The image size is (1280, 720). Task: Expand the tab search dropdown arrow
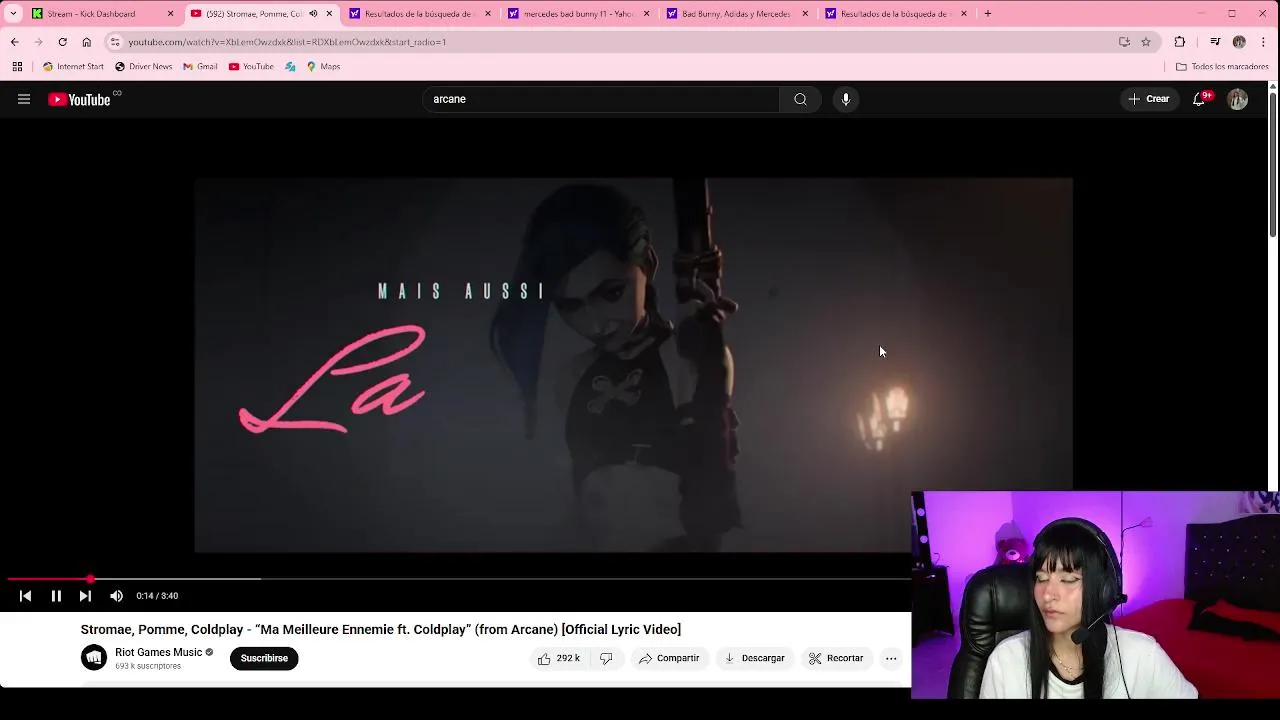click(13, 14)
